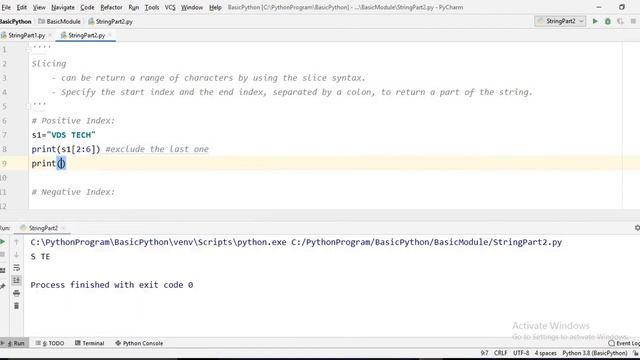Click python.exe command line in console

tap(296, 242)
